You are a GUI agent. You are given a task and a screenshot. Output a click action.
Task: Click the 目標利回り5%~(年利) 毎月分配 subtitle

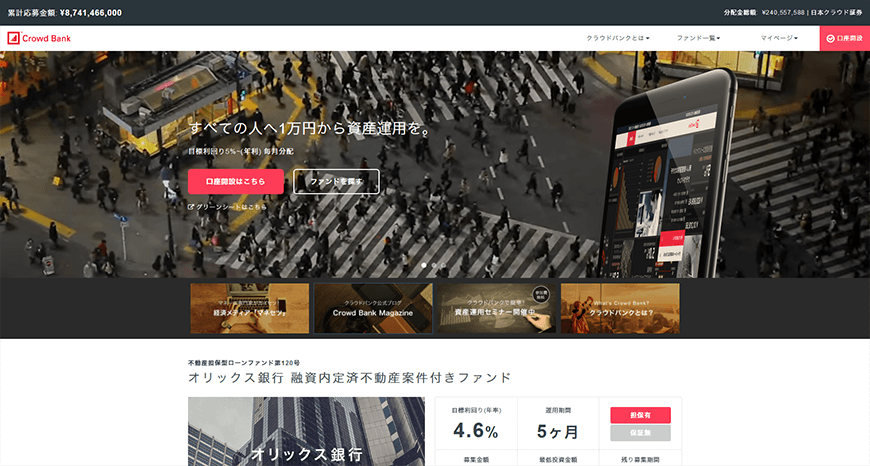241,151
